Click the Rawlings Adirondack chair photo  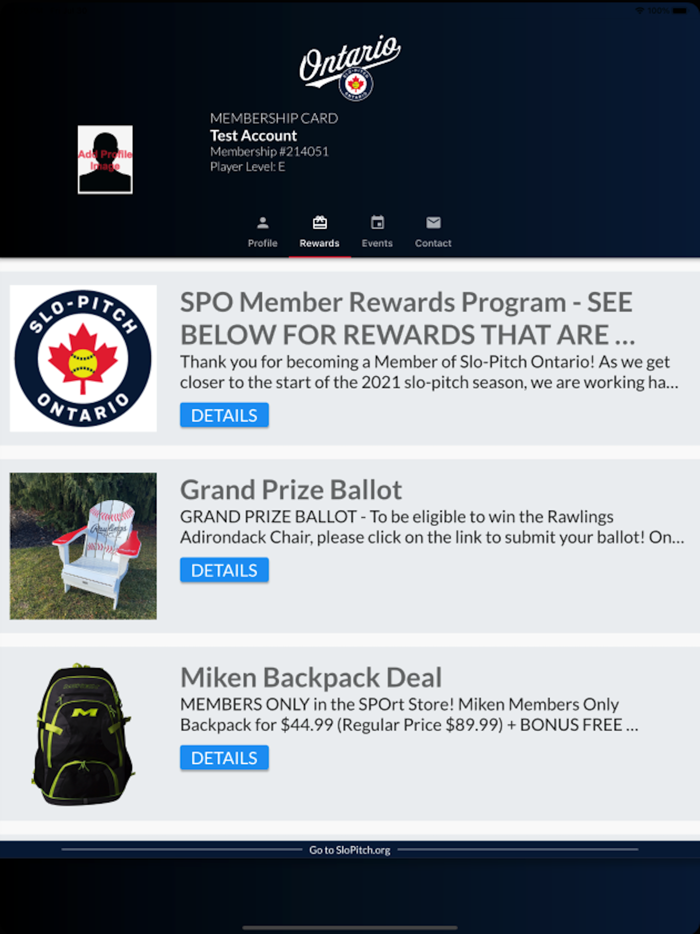click(83, 546)
